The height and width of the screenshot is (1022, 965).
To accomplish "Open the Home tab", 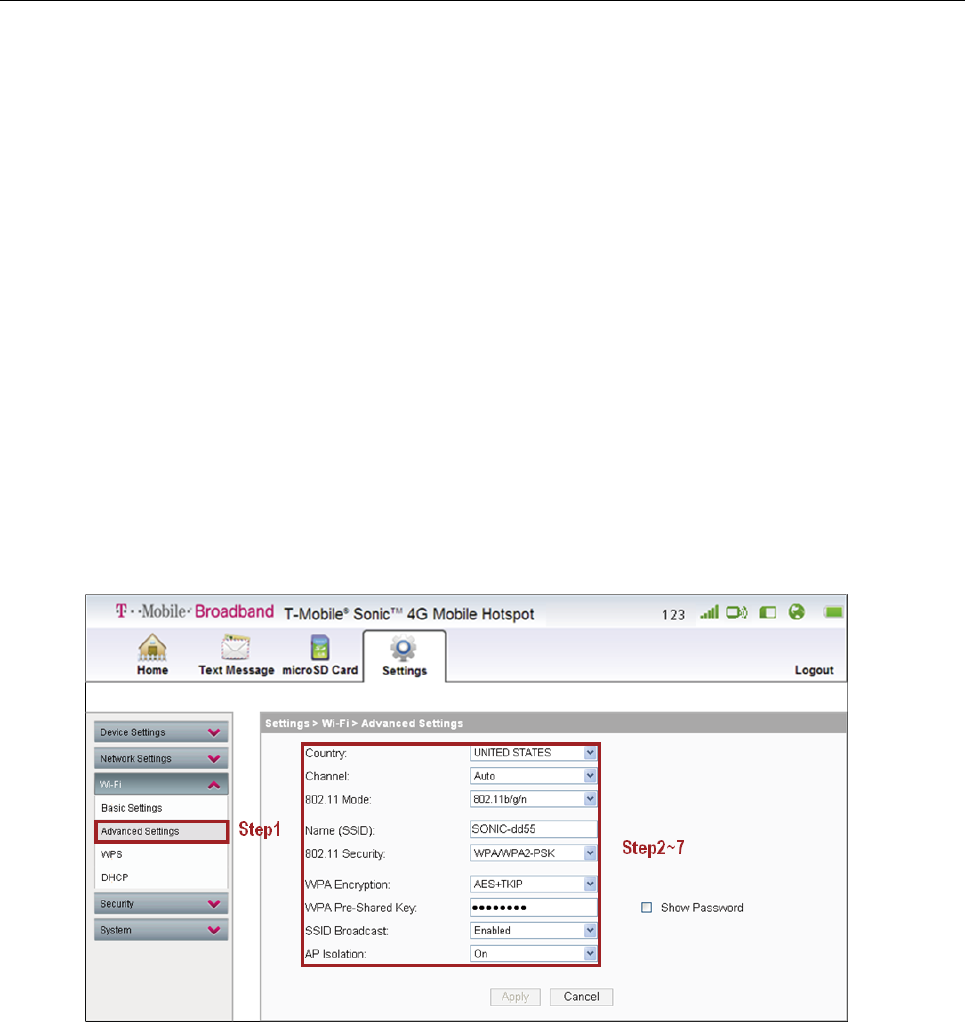I will tap(152, 656).
